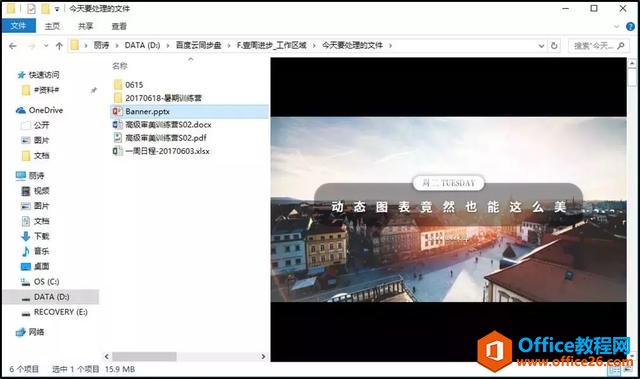Sort files by 名称 column header
This screenshot has width=640, height=379.
[120, 66]
